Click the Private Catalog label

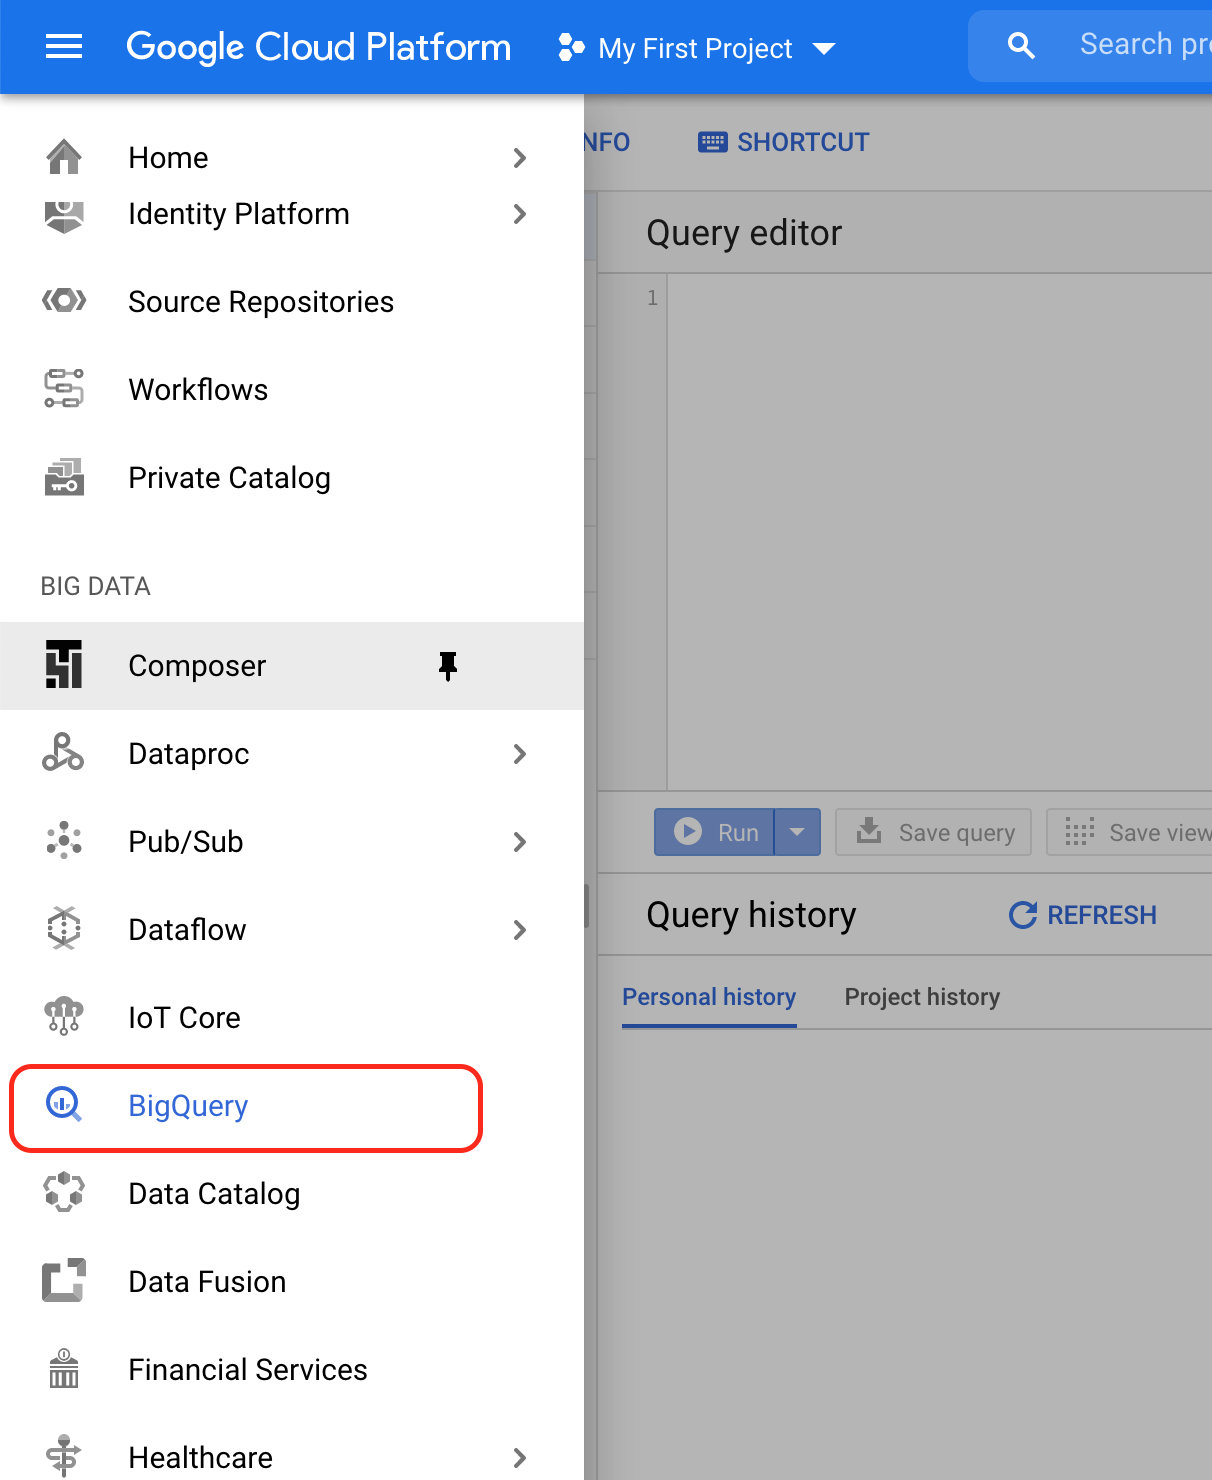coord(229,478)
